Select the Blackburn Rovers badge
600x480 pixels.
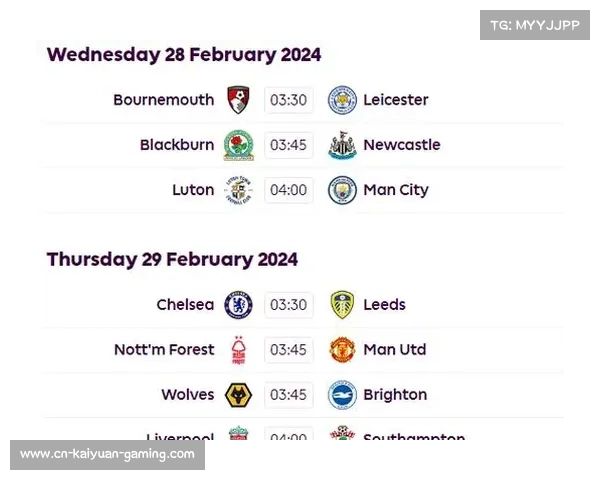238,145
